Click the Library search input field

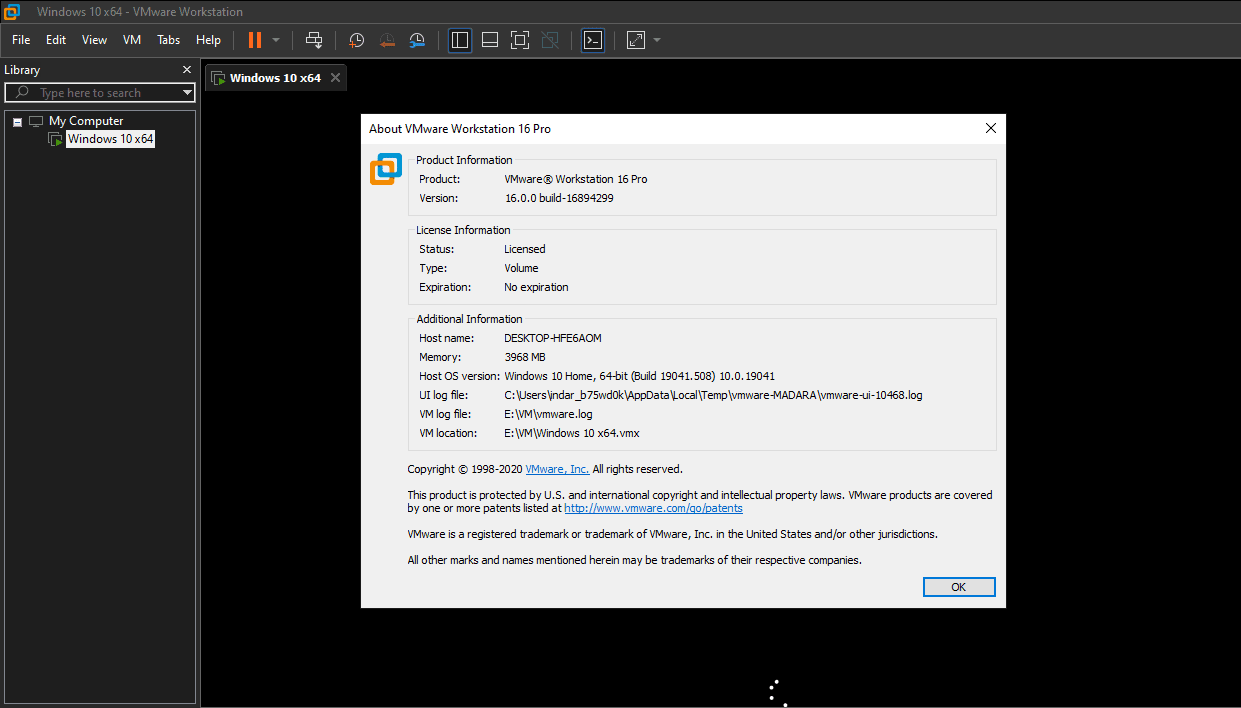coord(100,93)
